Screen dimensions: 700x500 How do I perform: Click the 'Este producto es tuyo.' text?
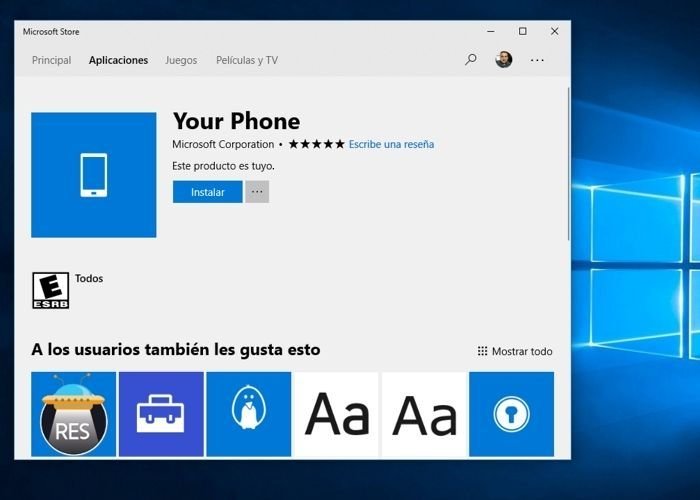tap(223, 166)
